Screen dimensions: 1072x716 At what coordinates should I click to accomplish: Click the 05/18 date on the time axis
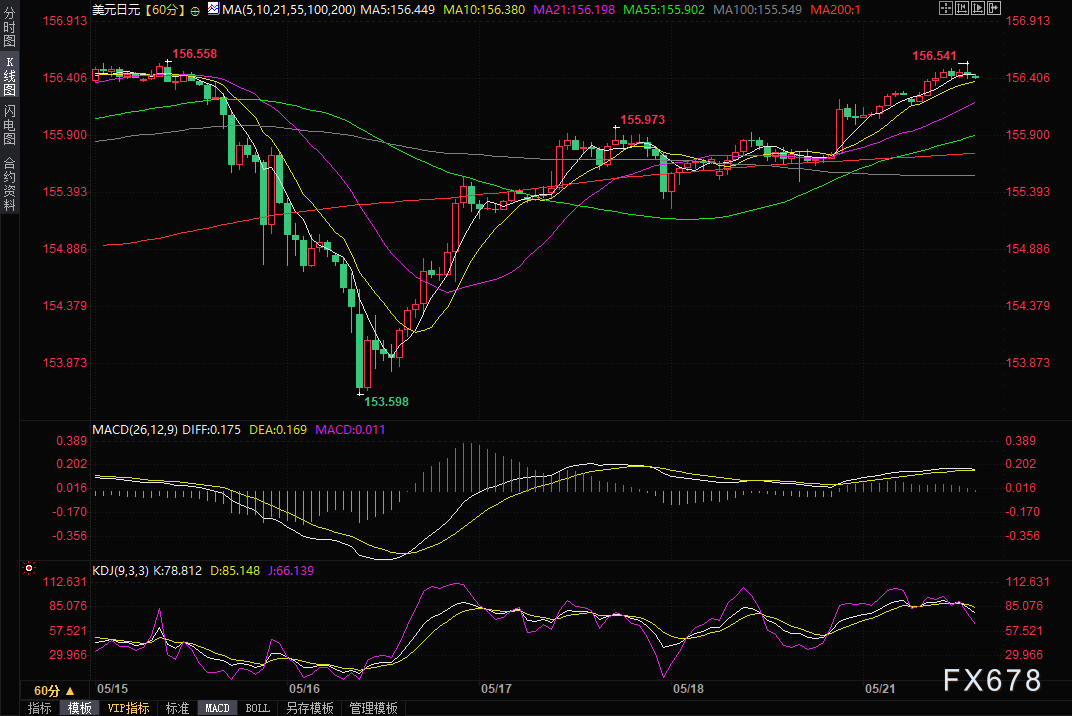point(688,689)
